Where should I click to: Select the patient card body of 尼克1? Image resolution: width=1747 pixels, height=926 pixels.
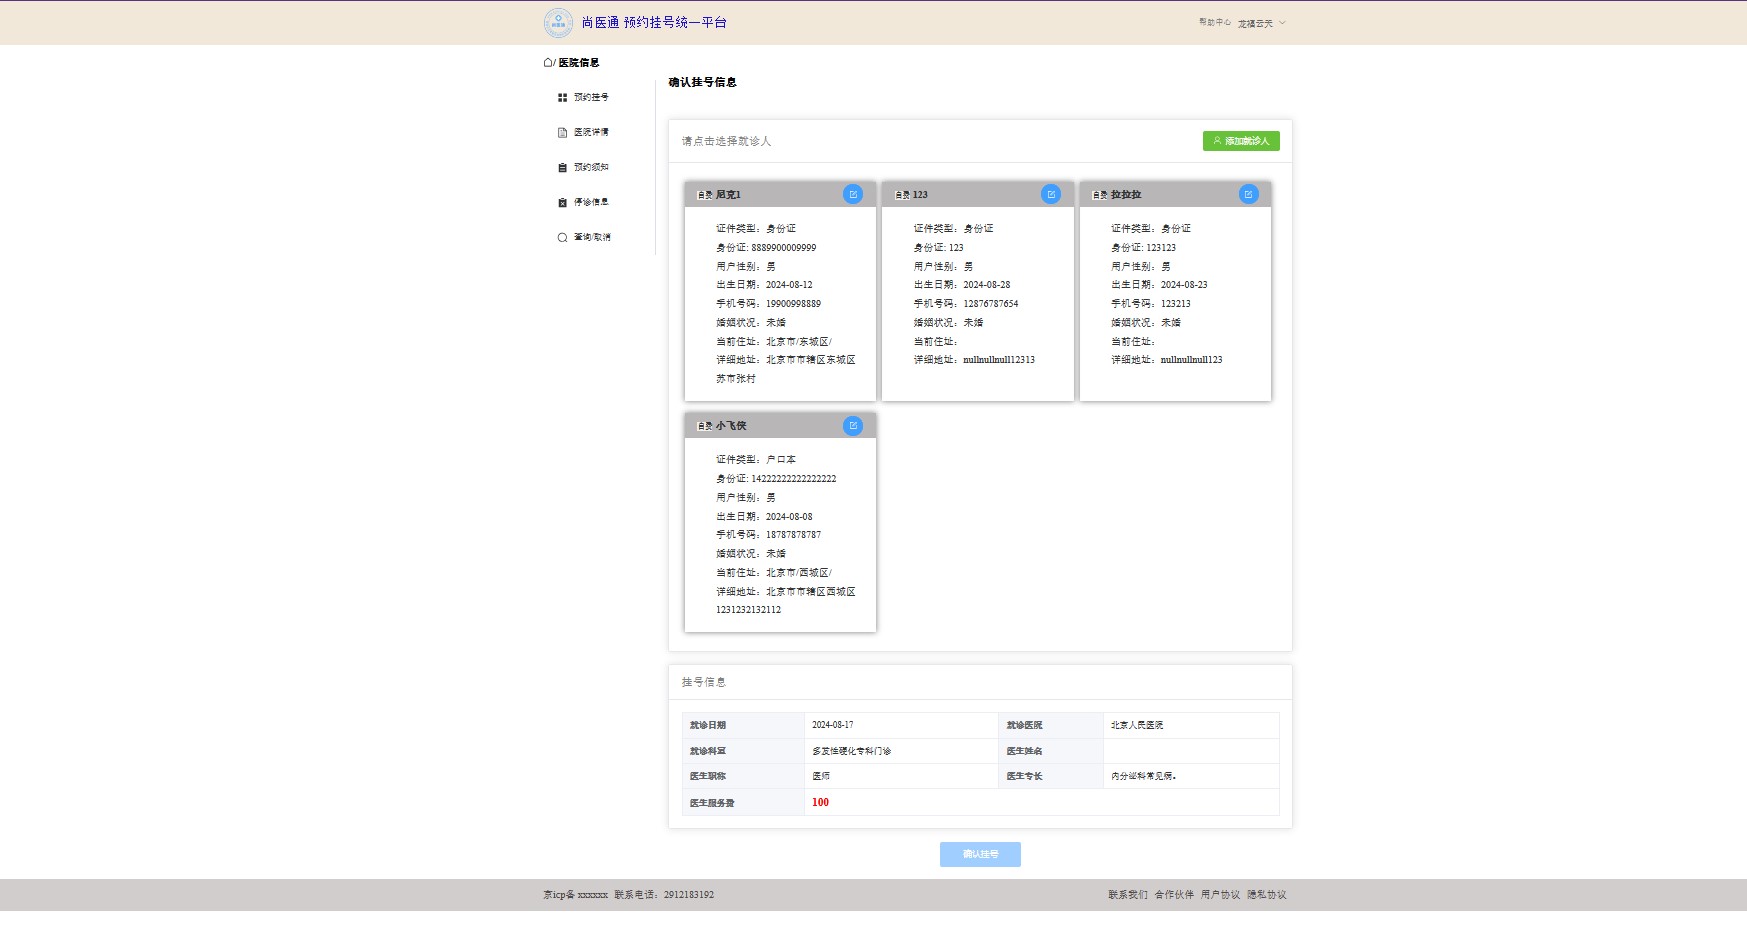780,304
